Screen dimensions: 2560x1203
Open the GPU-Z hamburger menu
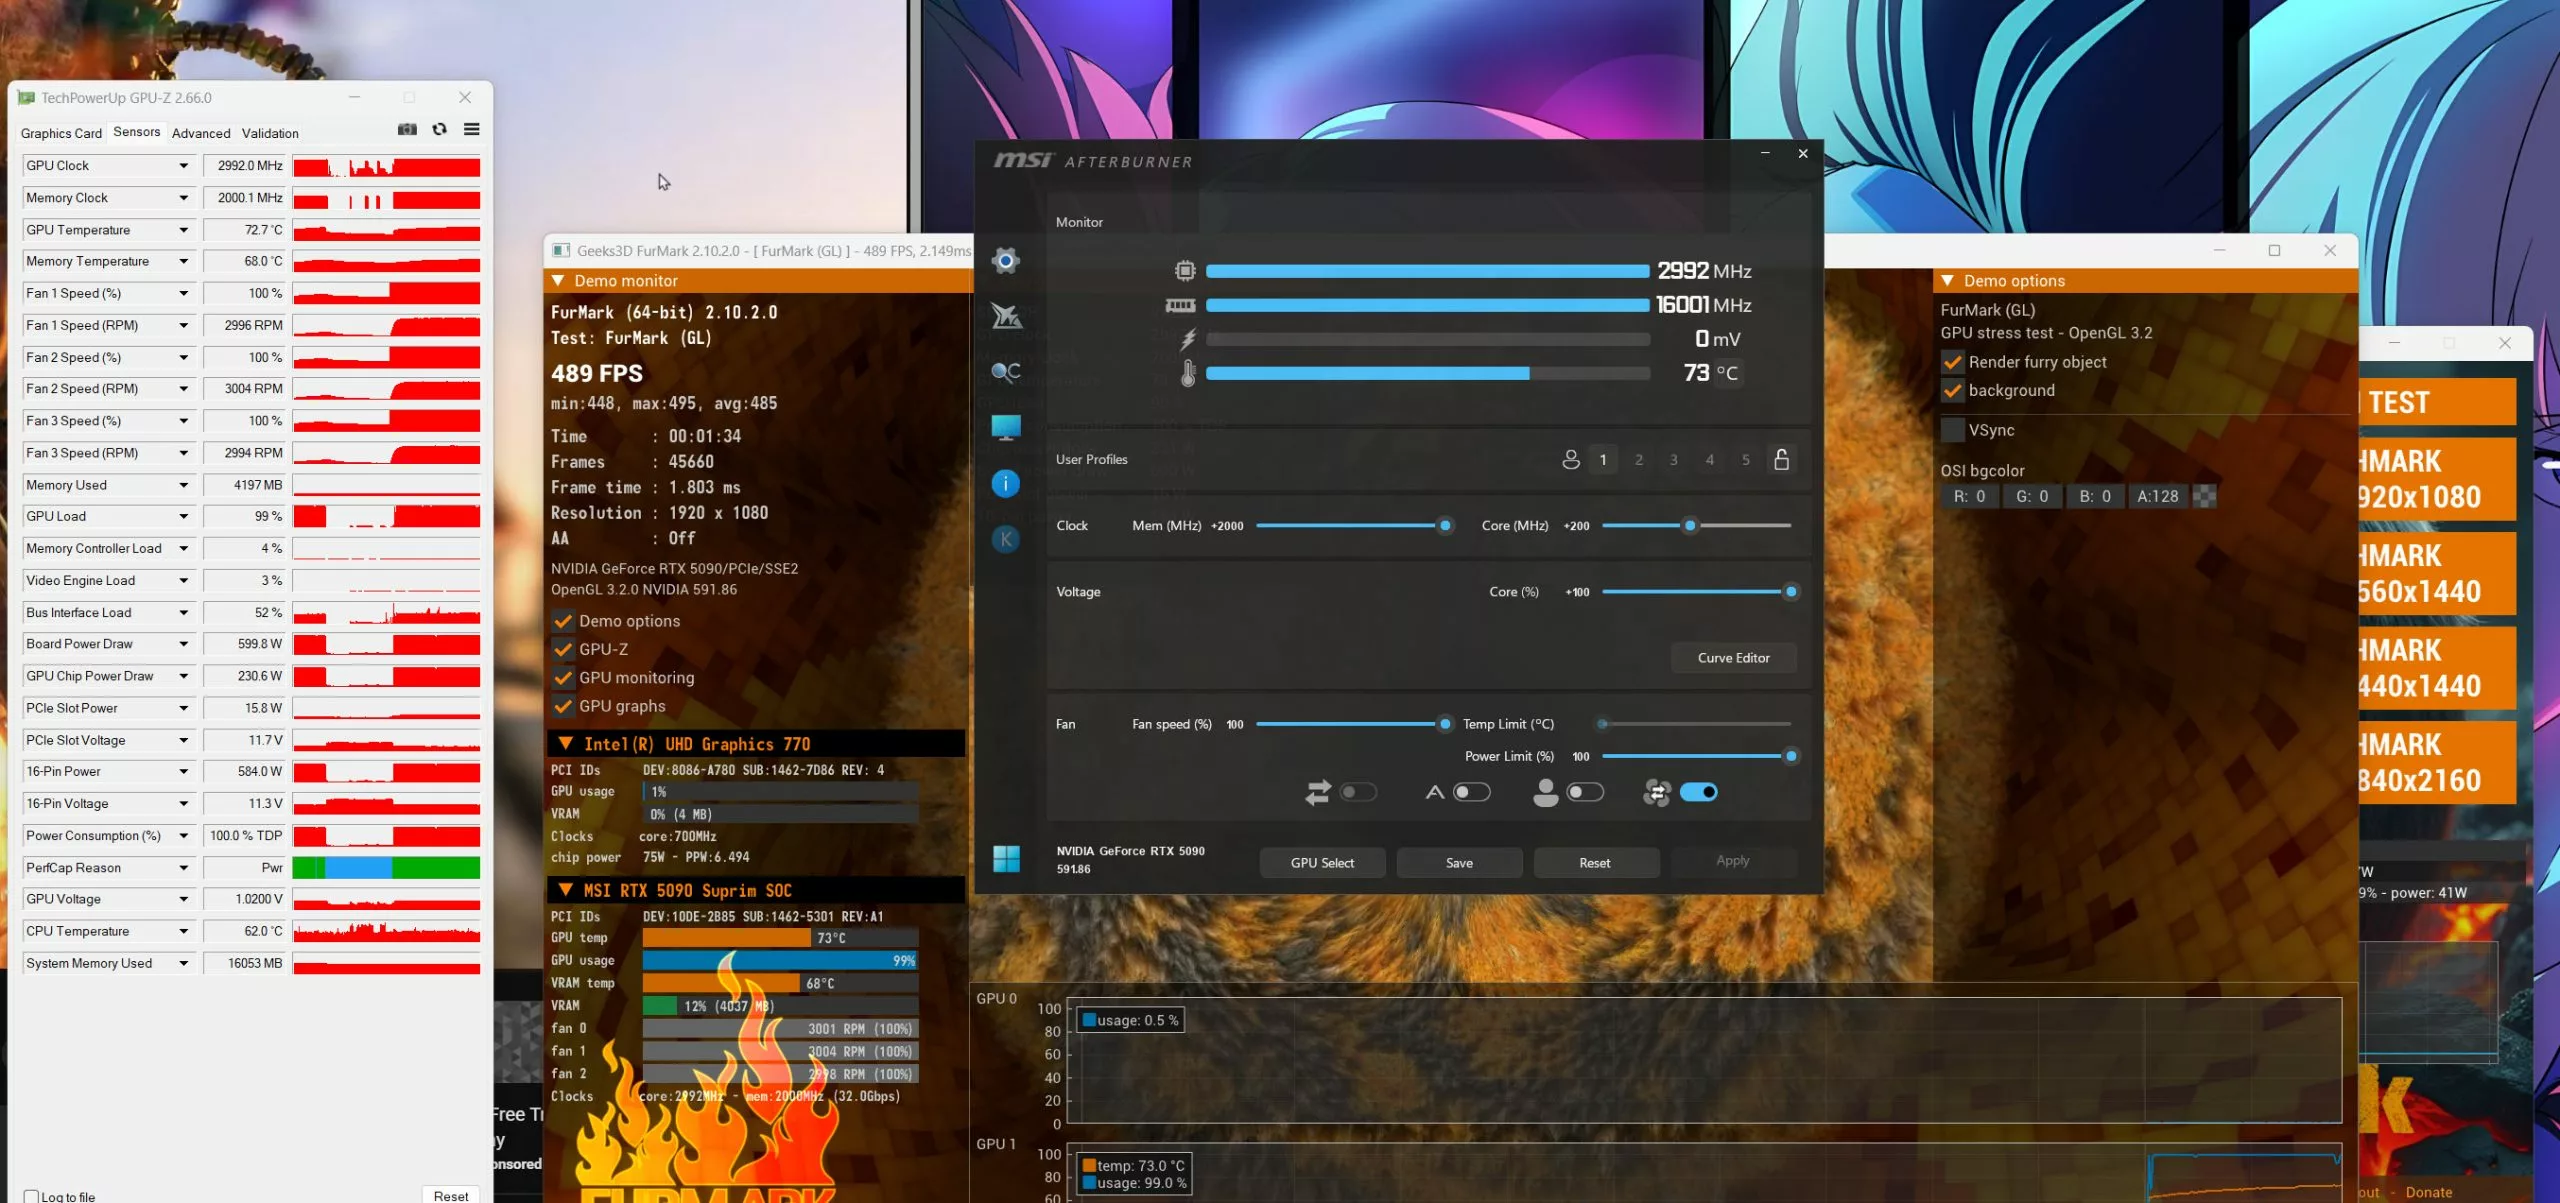pos(471,129)
